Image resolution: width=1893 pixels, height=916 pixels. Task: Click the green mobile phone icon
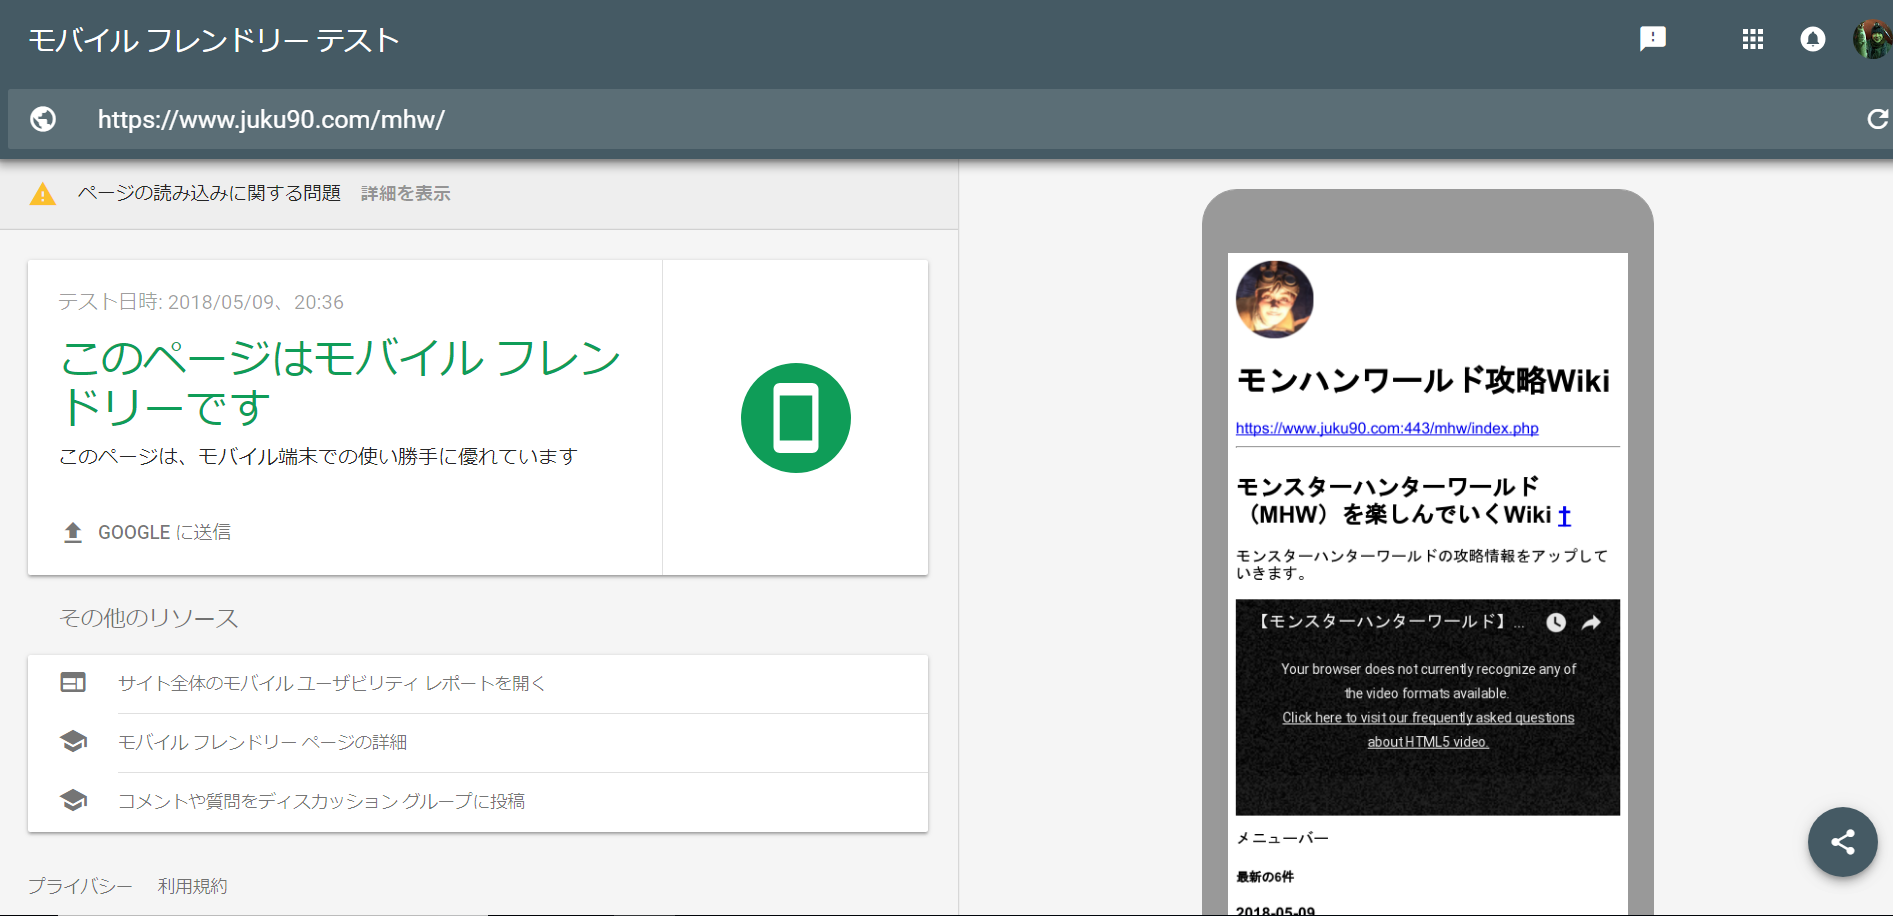796,418
